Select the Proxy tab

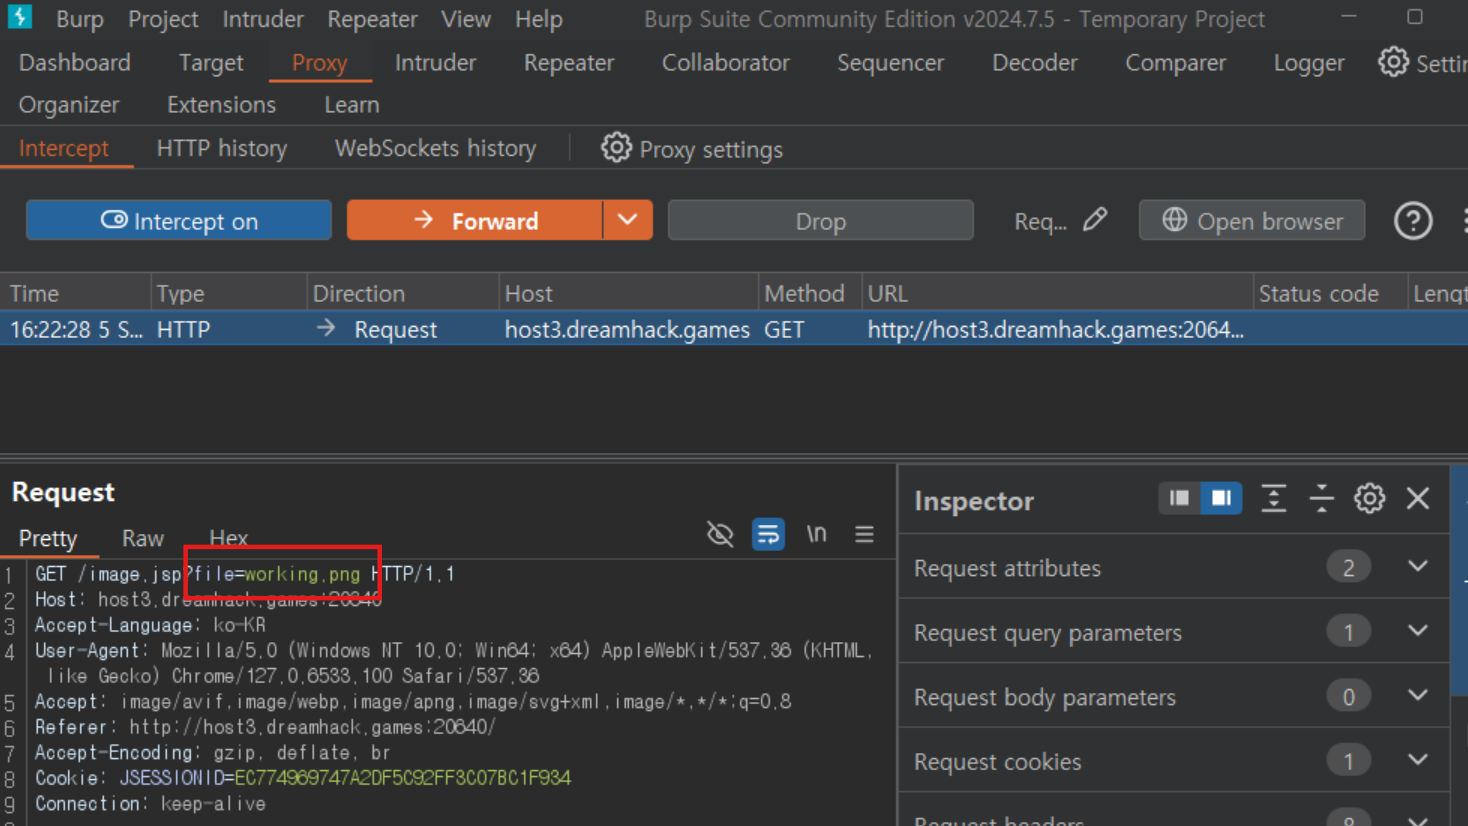320,62
